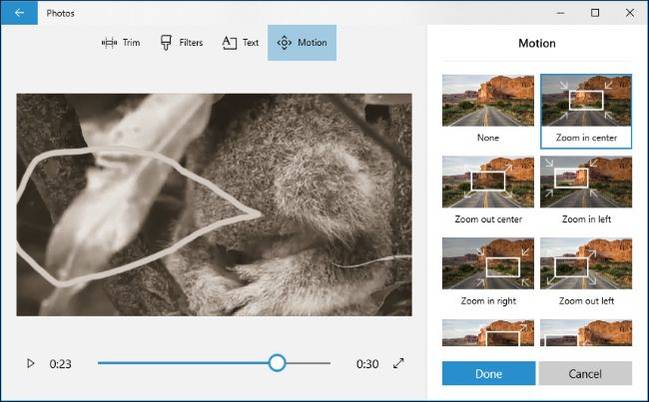The image size is (649, 402).
Task: Click the koala video preview
Action: coord(214,205)
